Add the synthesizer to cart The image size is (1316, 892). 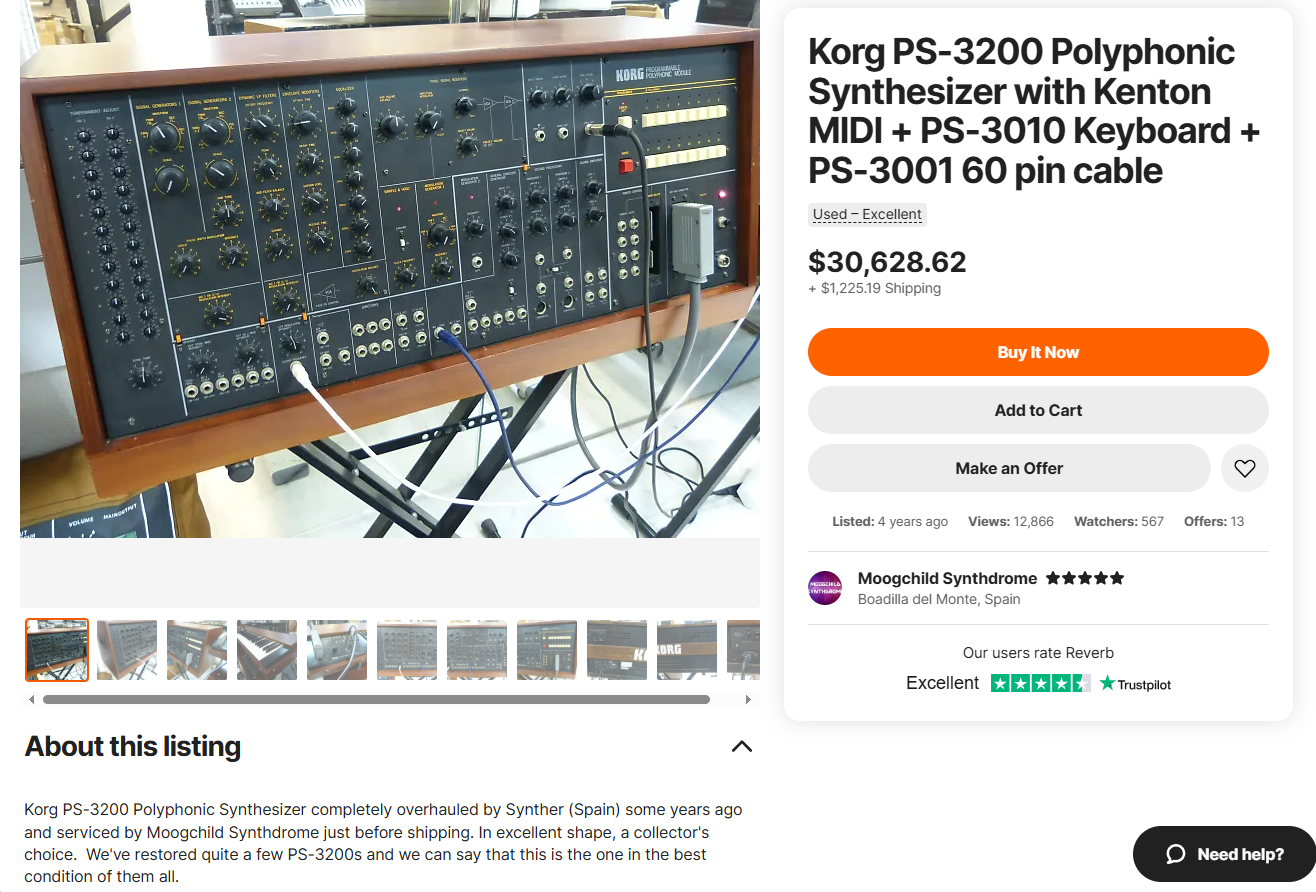[1038, 410]
